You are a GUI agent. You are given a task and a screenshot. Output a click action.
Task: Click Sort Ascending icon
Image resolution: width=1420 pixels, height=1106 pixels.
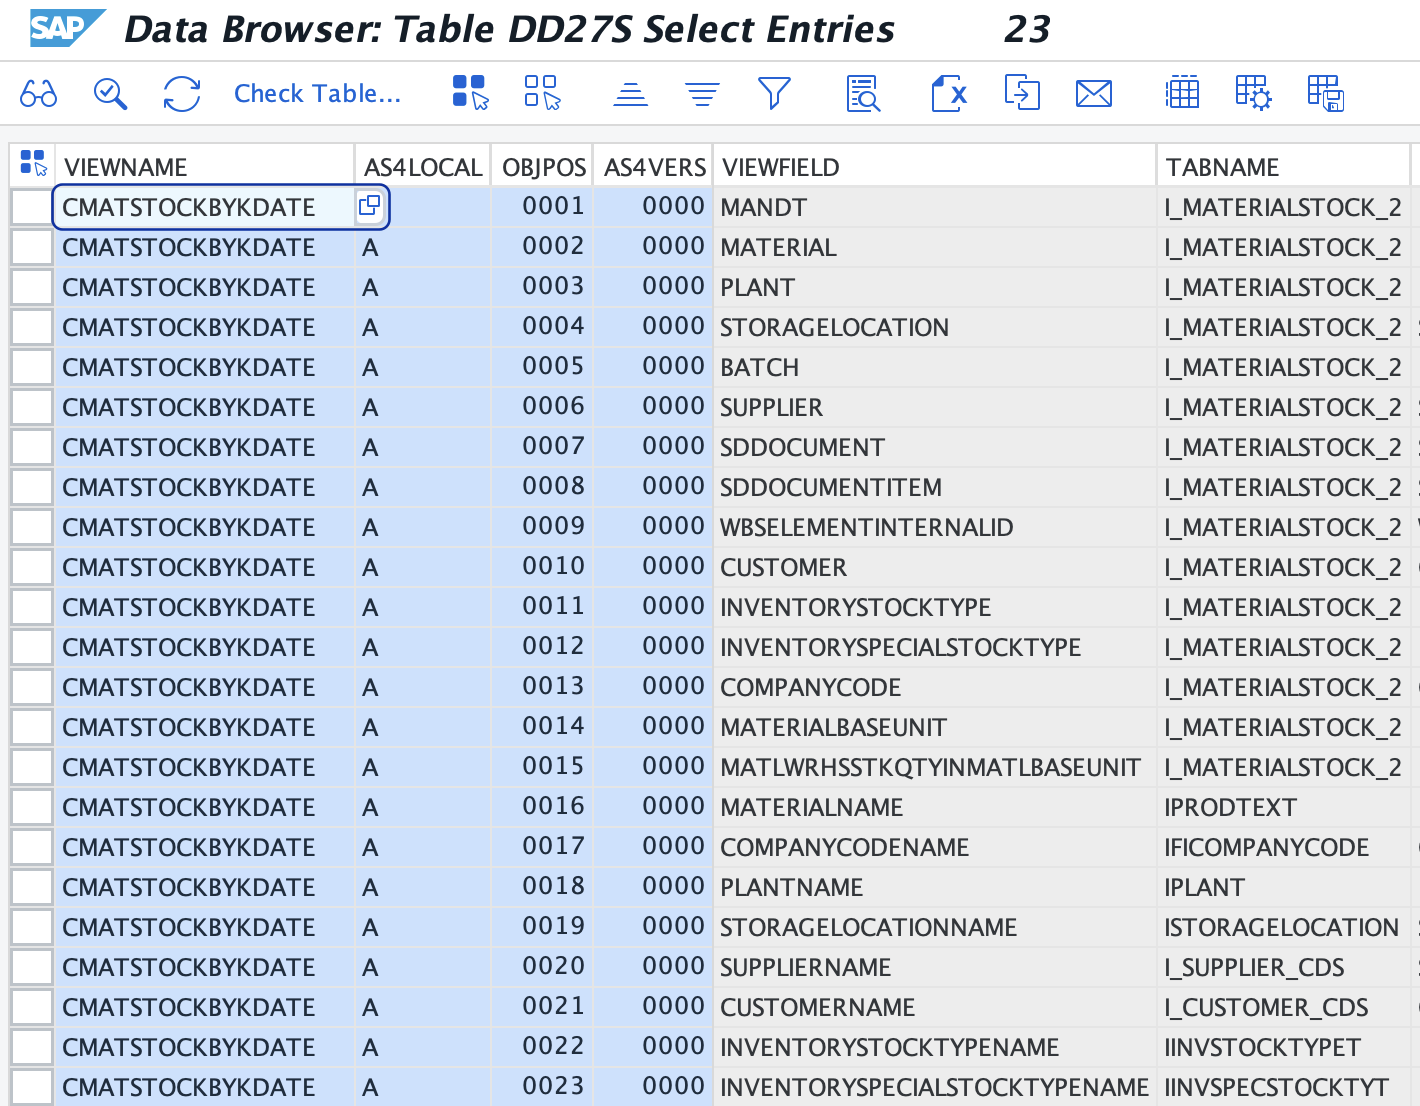[x=630, y=94]
